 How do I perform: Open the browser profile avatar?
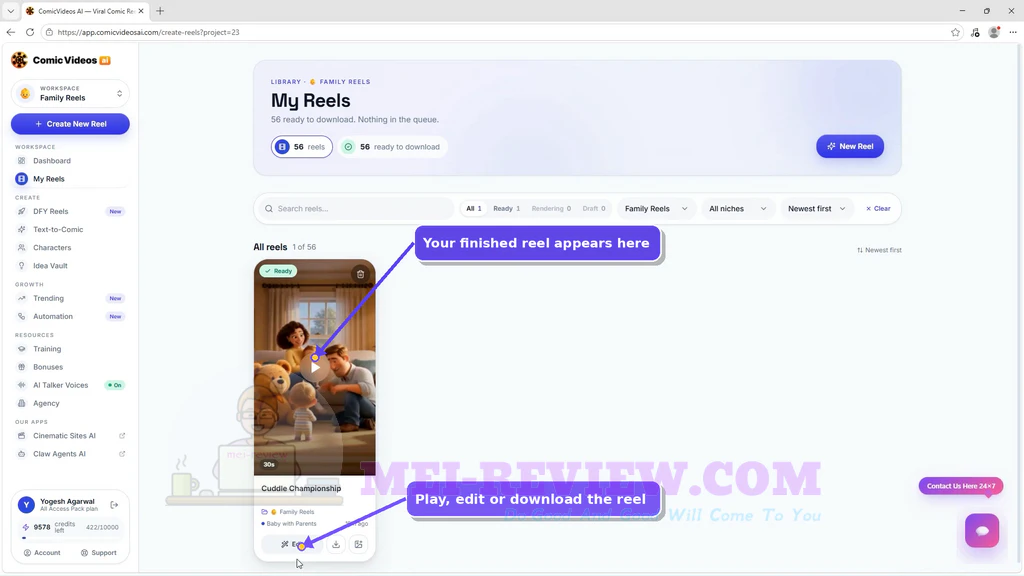994,32
